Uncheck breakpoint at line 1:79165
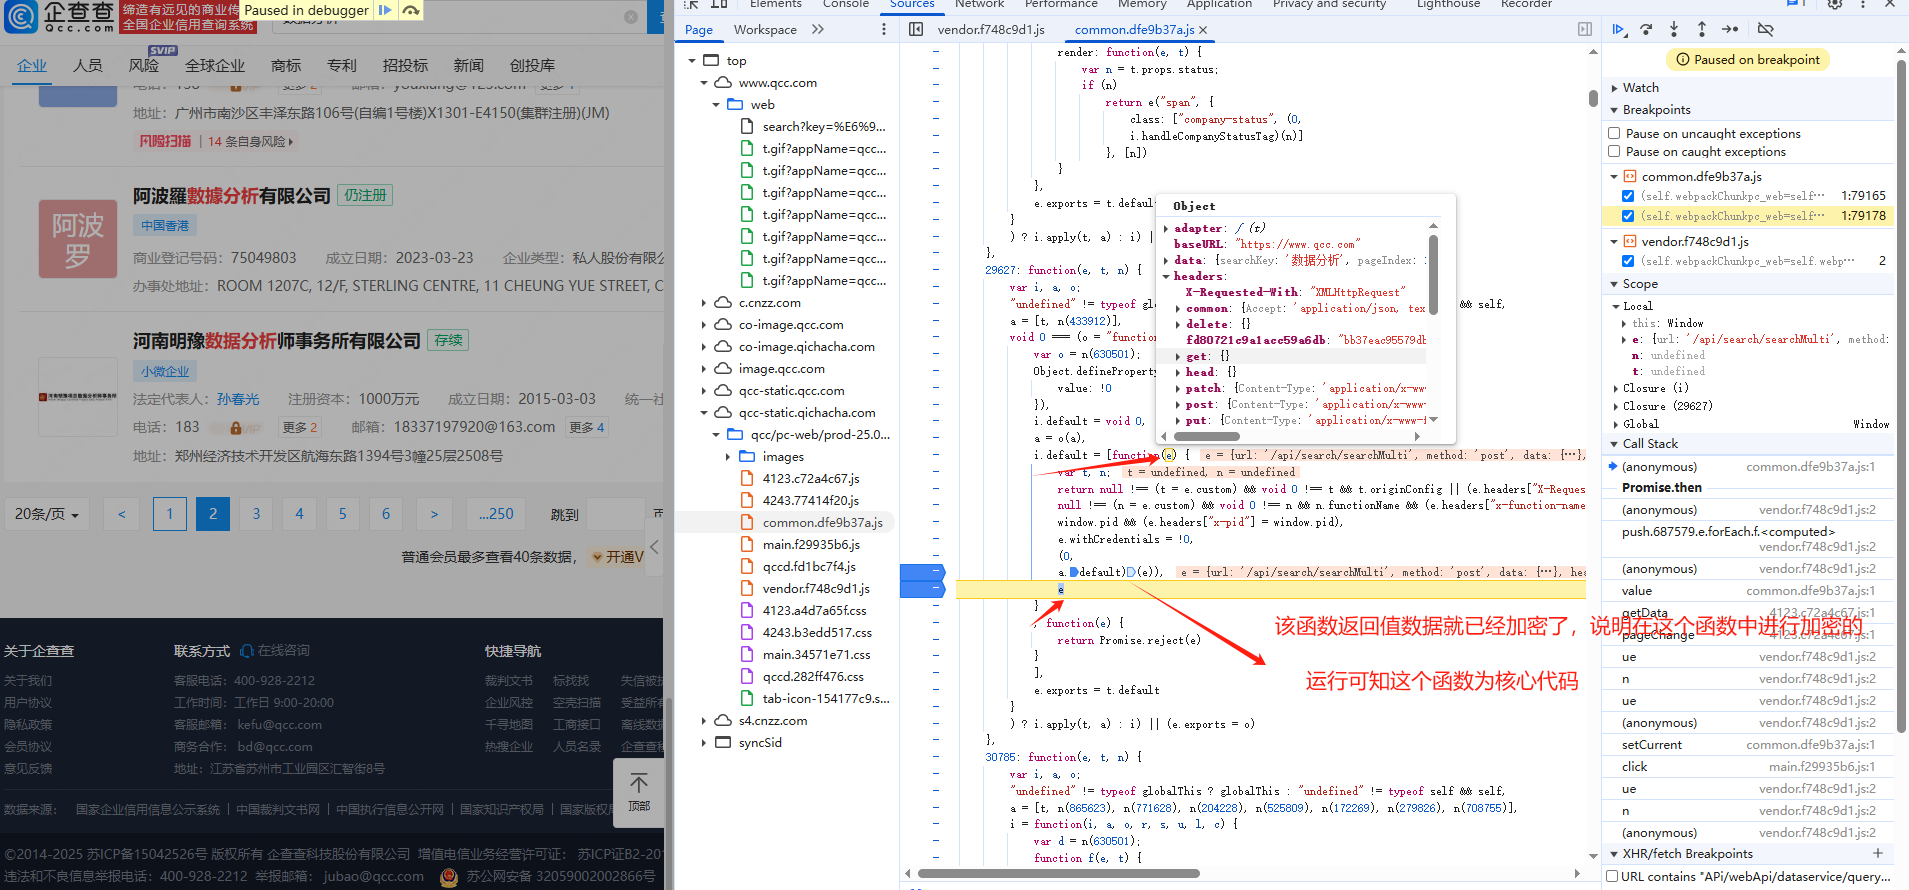 [x=1628, y=196]
